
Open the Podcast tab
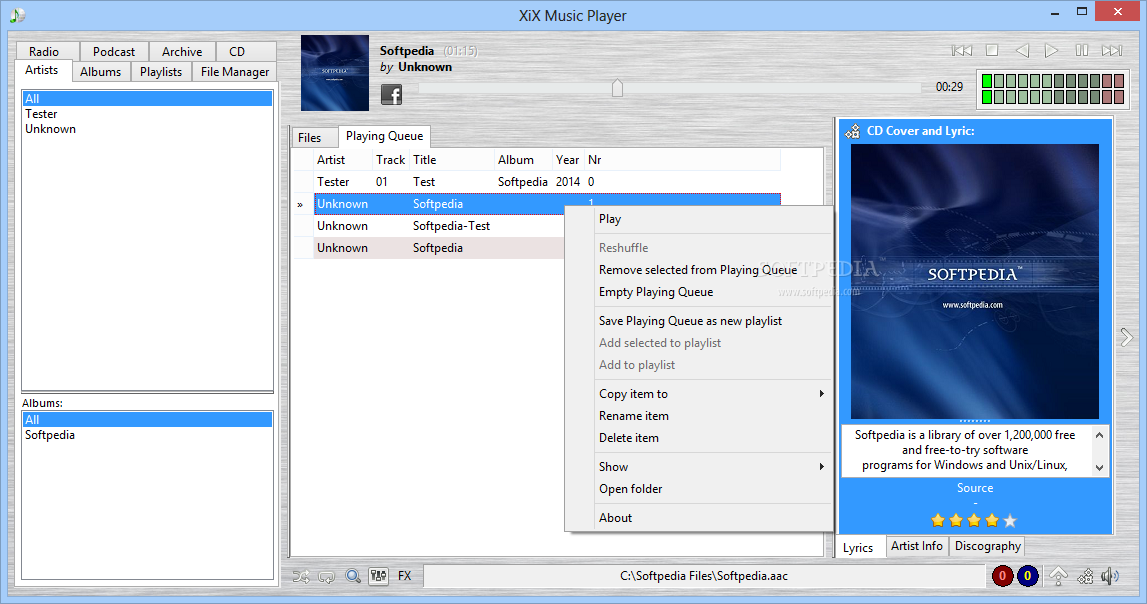(x=113, y=51)
